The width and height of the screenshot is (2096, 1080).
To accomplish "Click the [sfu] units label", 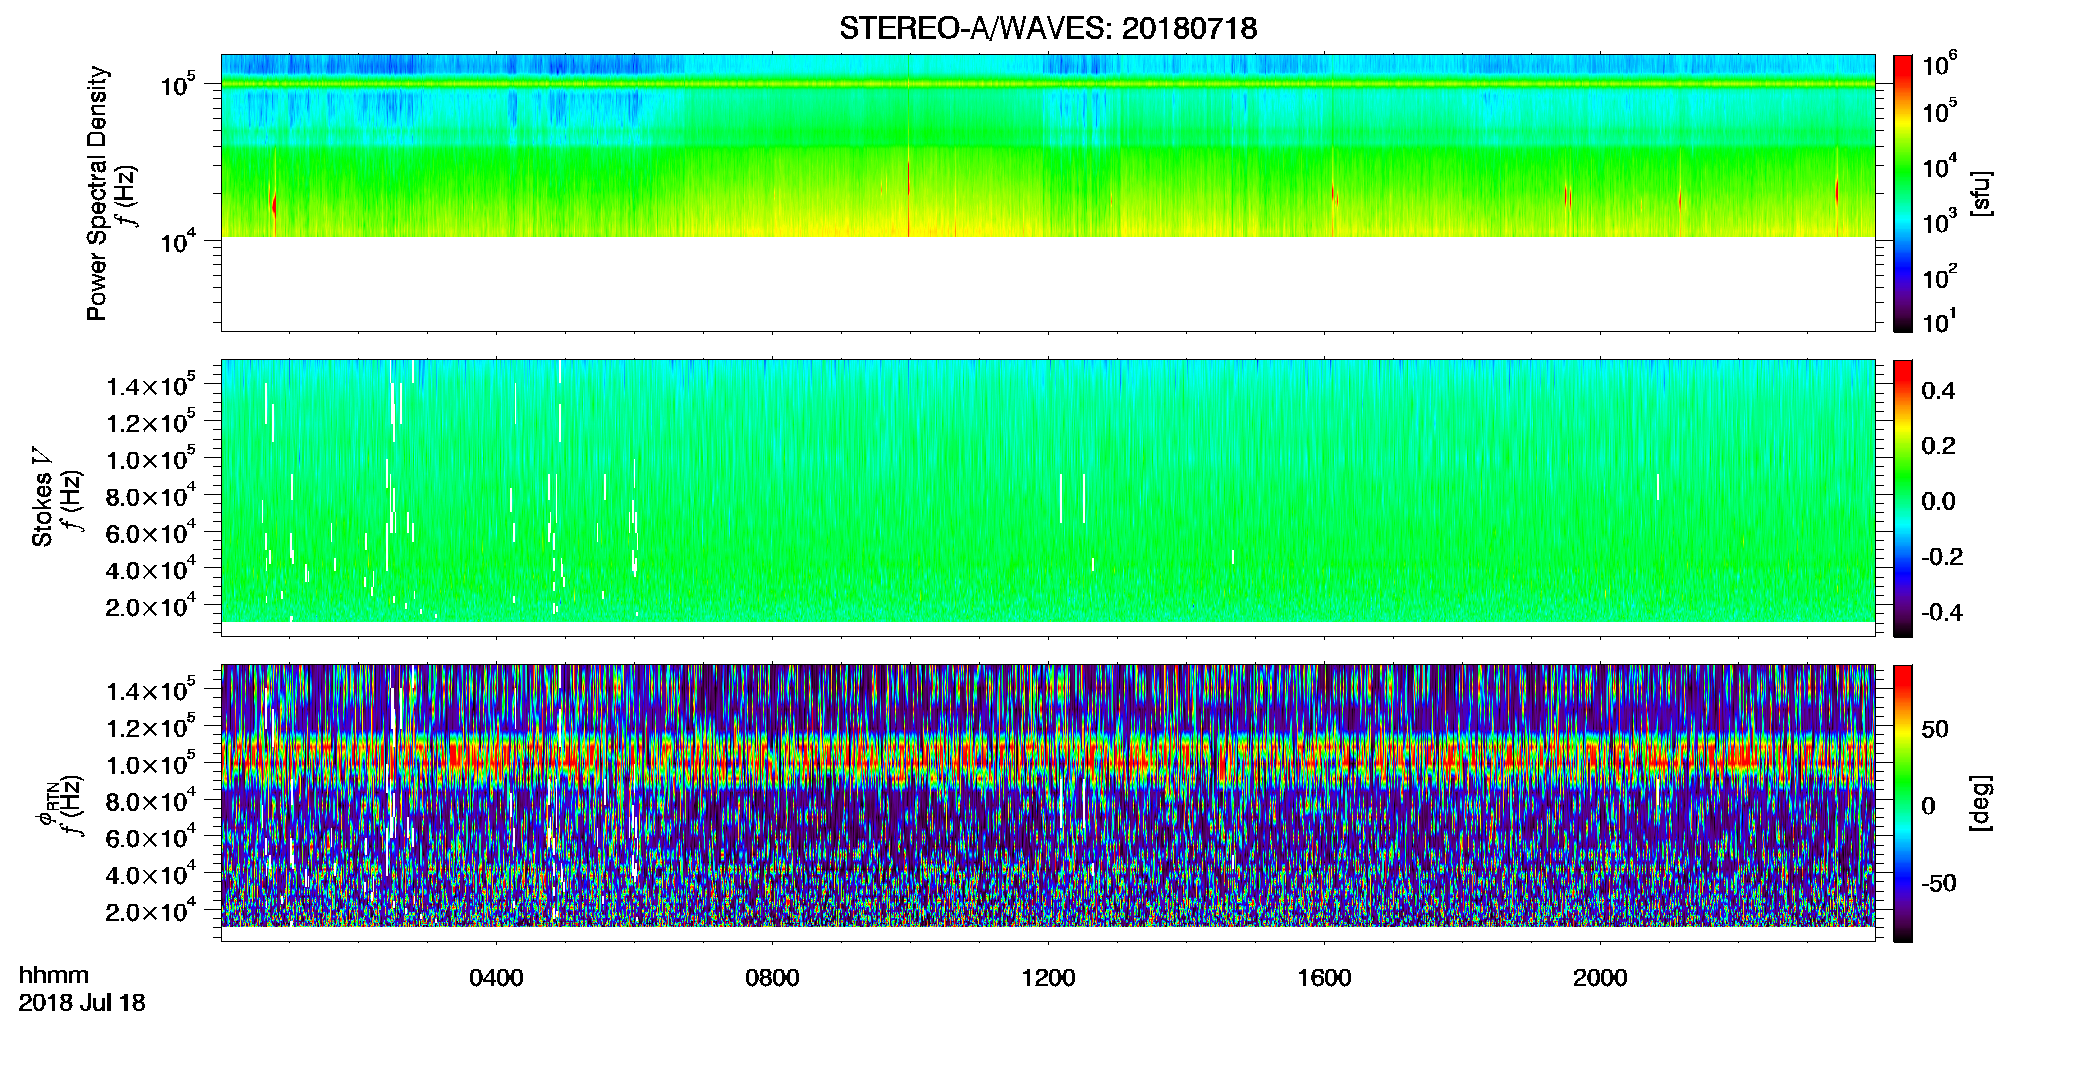I will pos(1981,193).
